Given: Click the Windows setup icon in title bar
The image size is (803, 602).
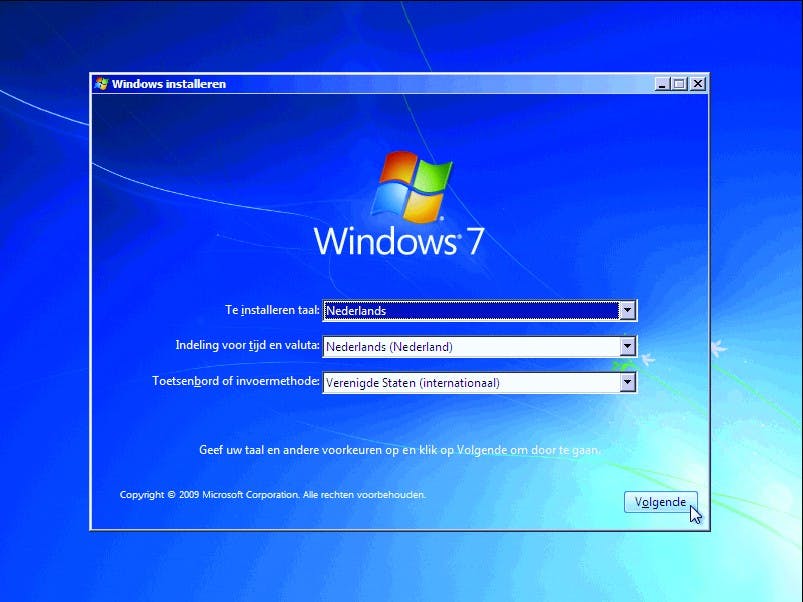Looking at the screenshot, I should coord(101,83).
